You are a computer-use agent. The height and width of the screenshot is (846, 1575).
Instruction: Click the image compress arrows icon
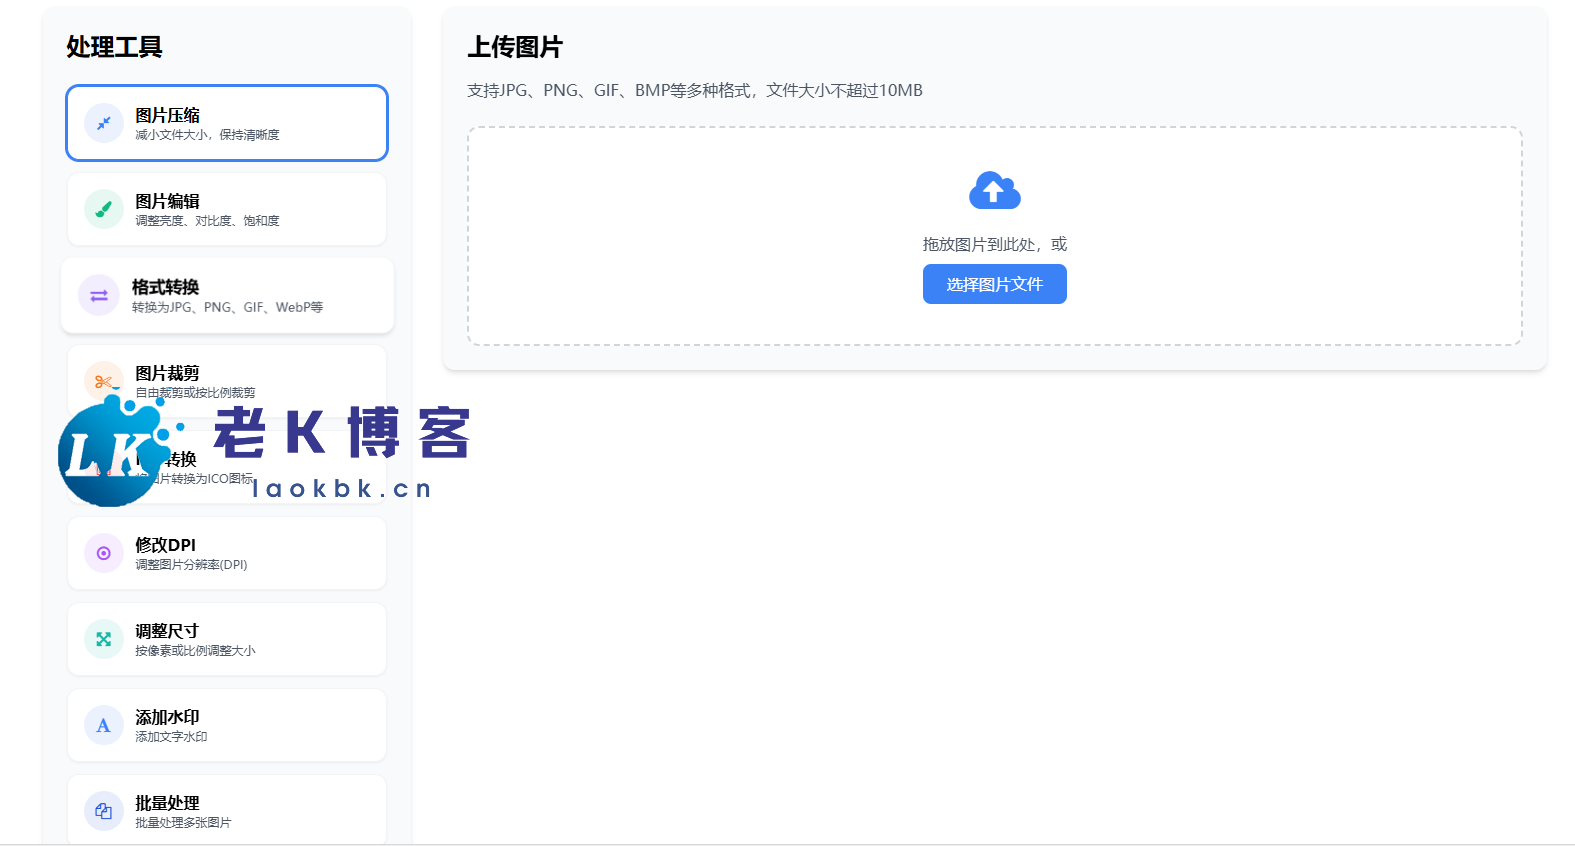(104, 123)
